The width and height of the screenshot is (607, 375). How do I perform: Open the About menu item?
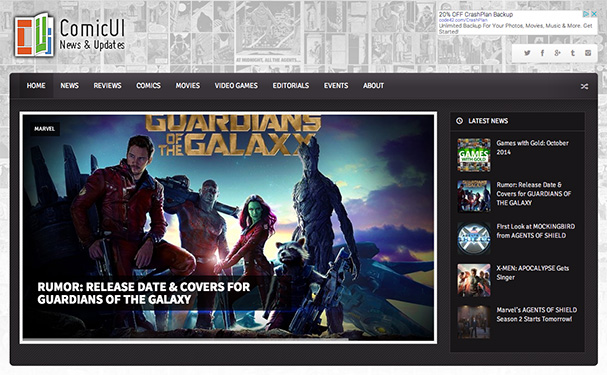(374, 86)
